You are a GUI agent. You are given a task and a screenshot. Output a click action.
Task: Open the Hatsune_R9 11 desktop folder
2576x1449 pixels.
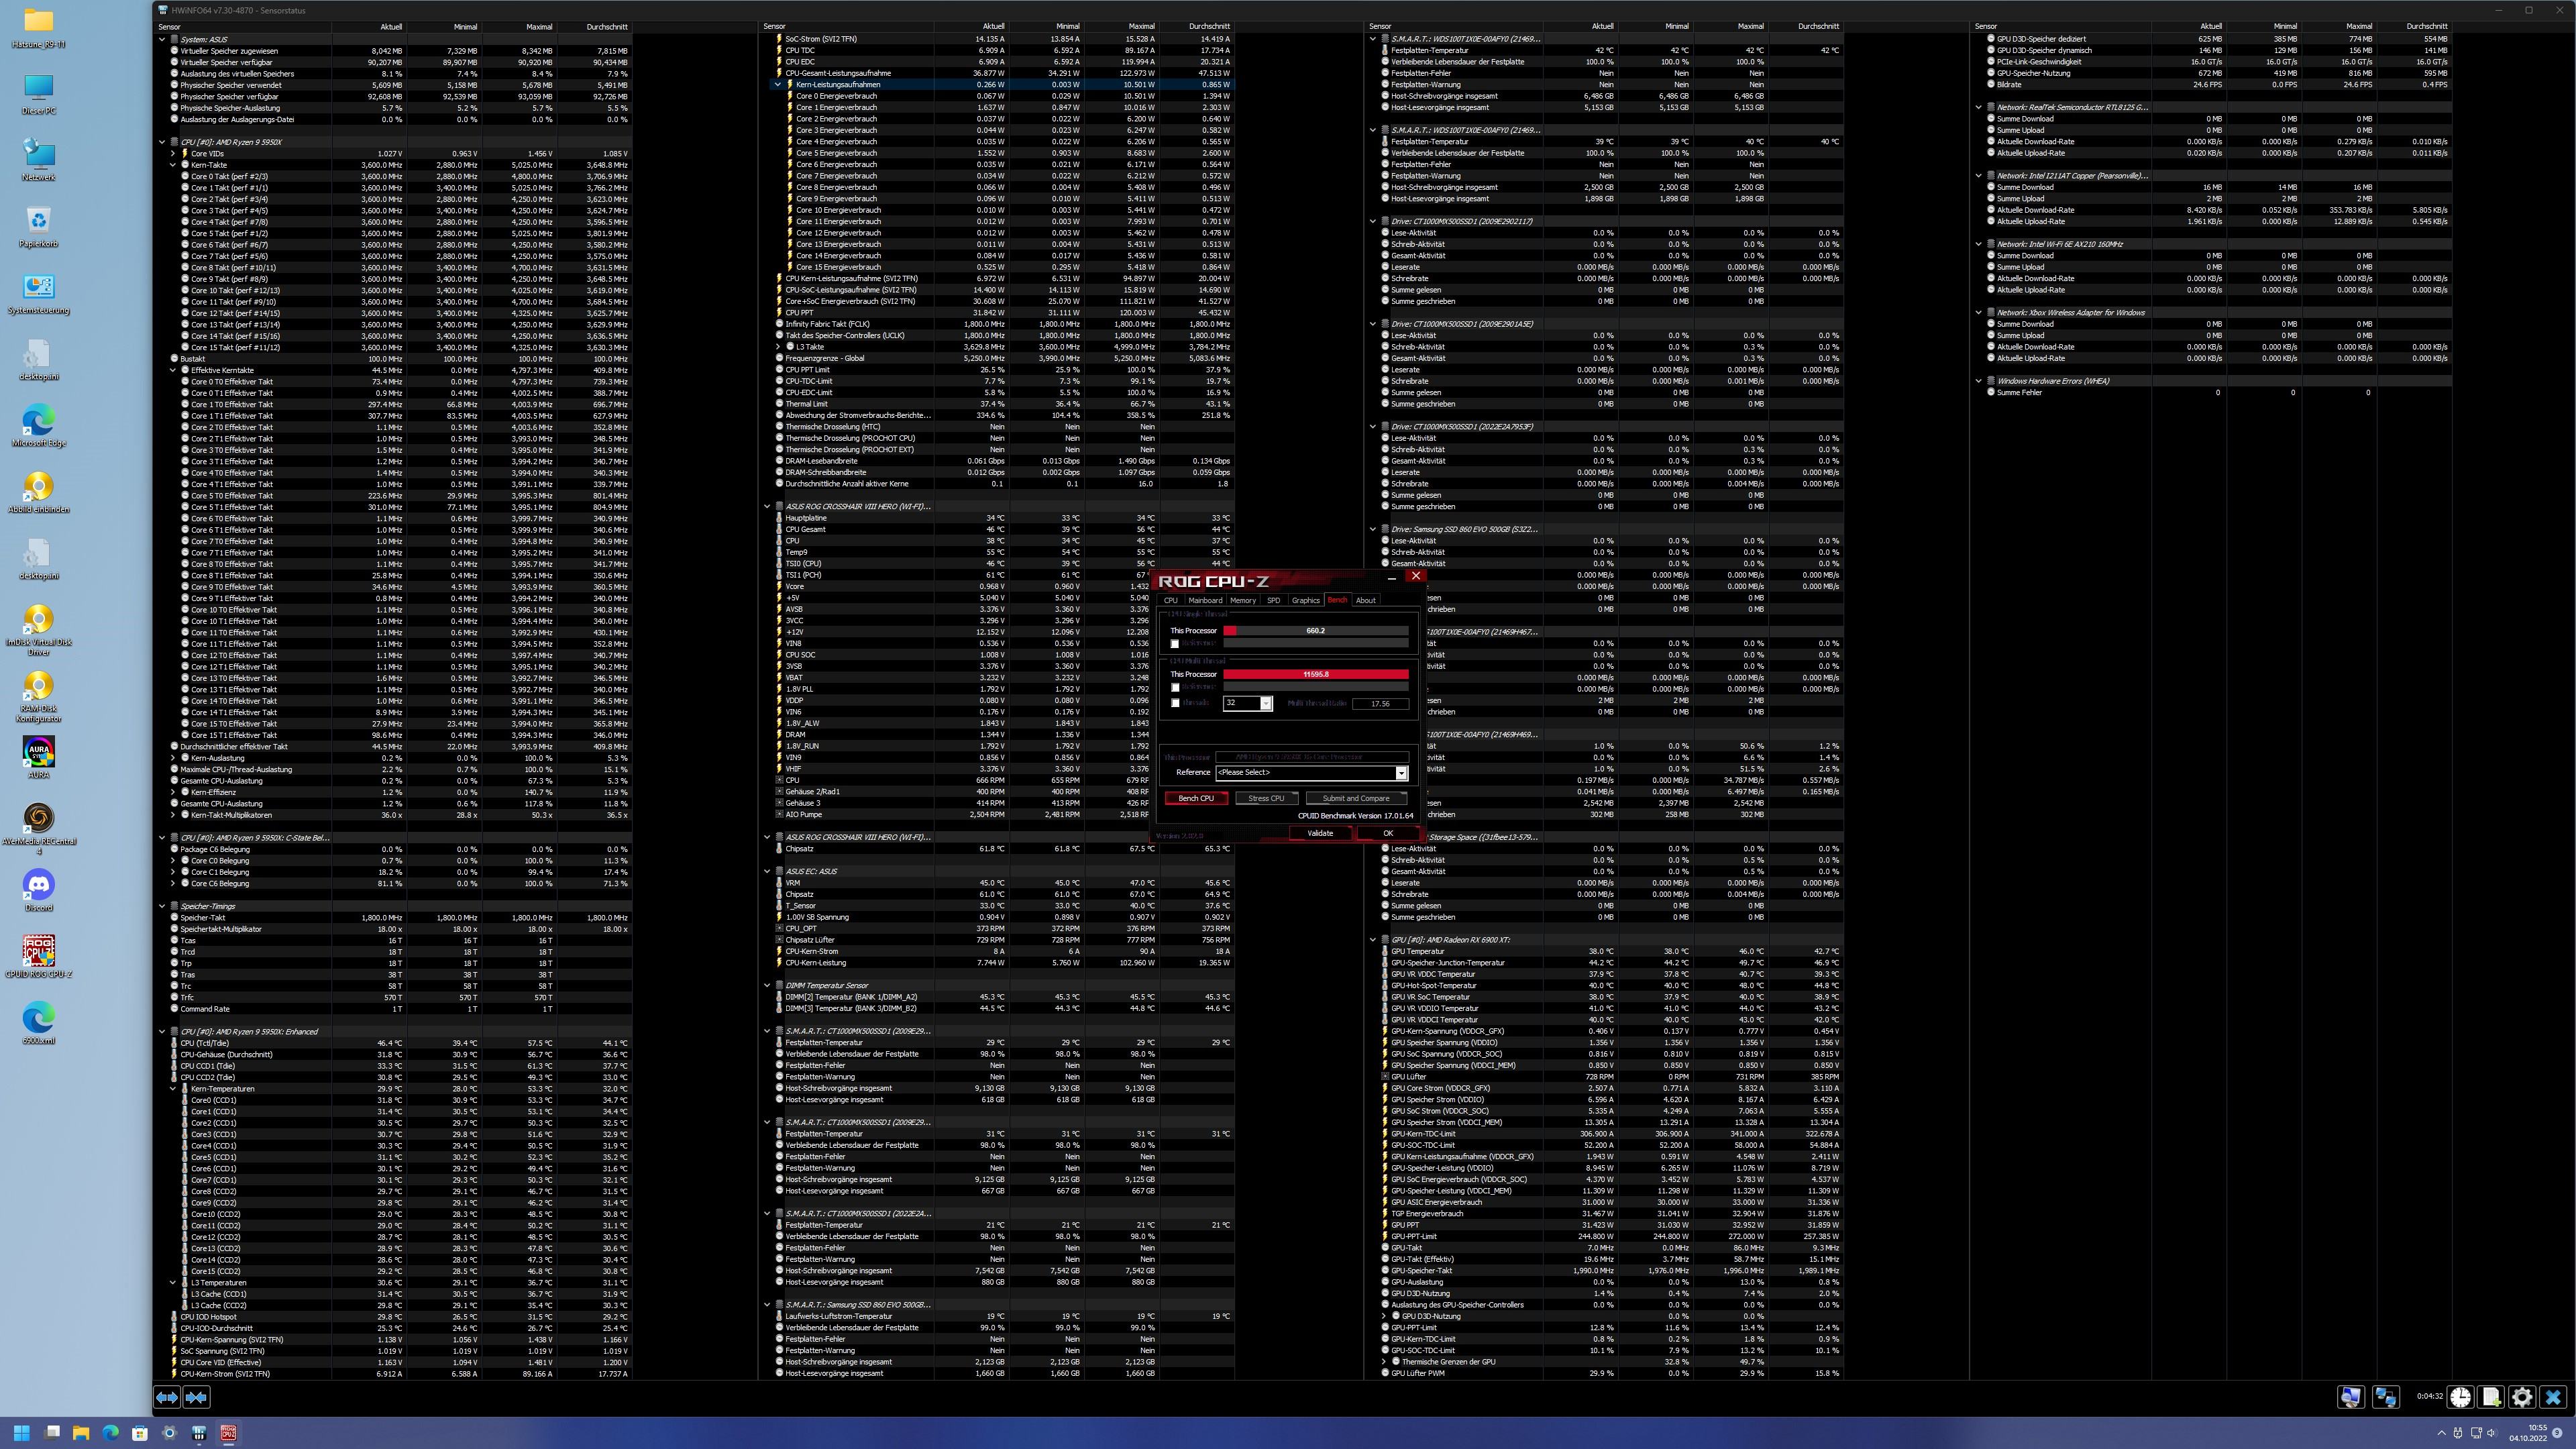38,27
